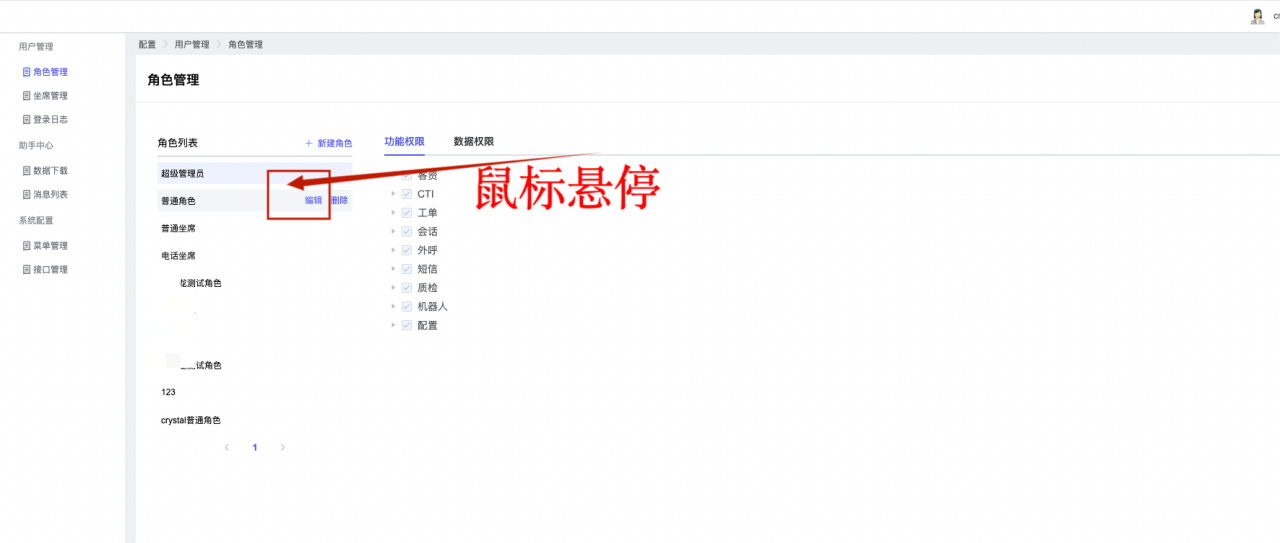Click 用户管理 in the breadcrumb
The width and height of the screenshot is (1280, 543).
click(x=192, y=45)
